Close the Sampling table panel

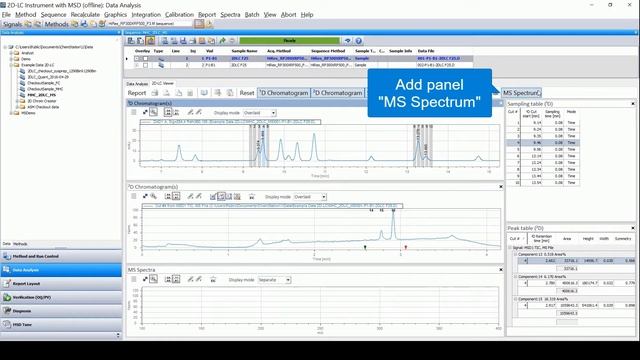pos(633,104)
